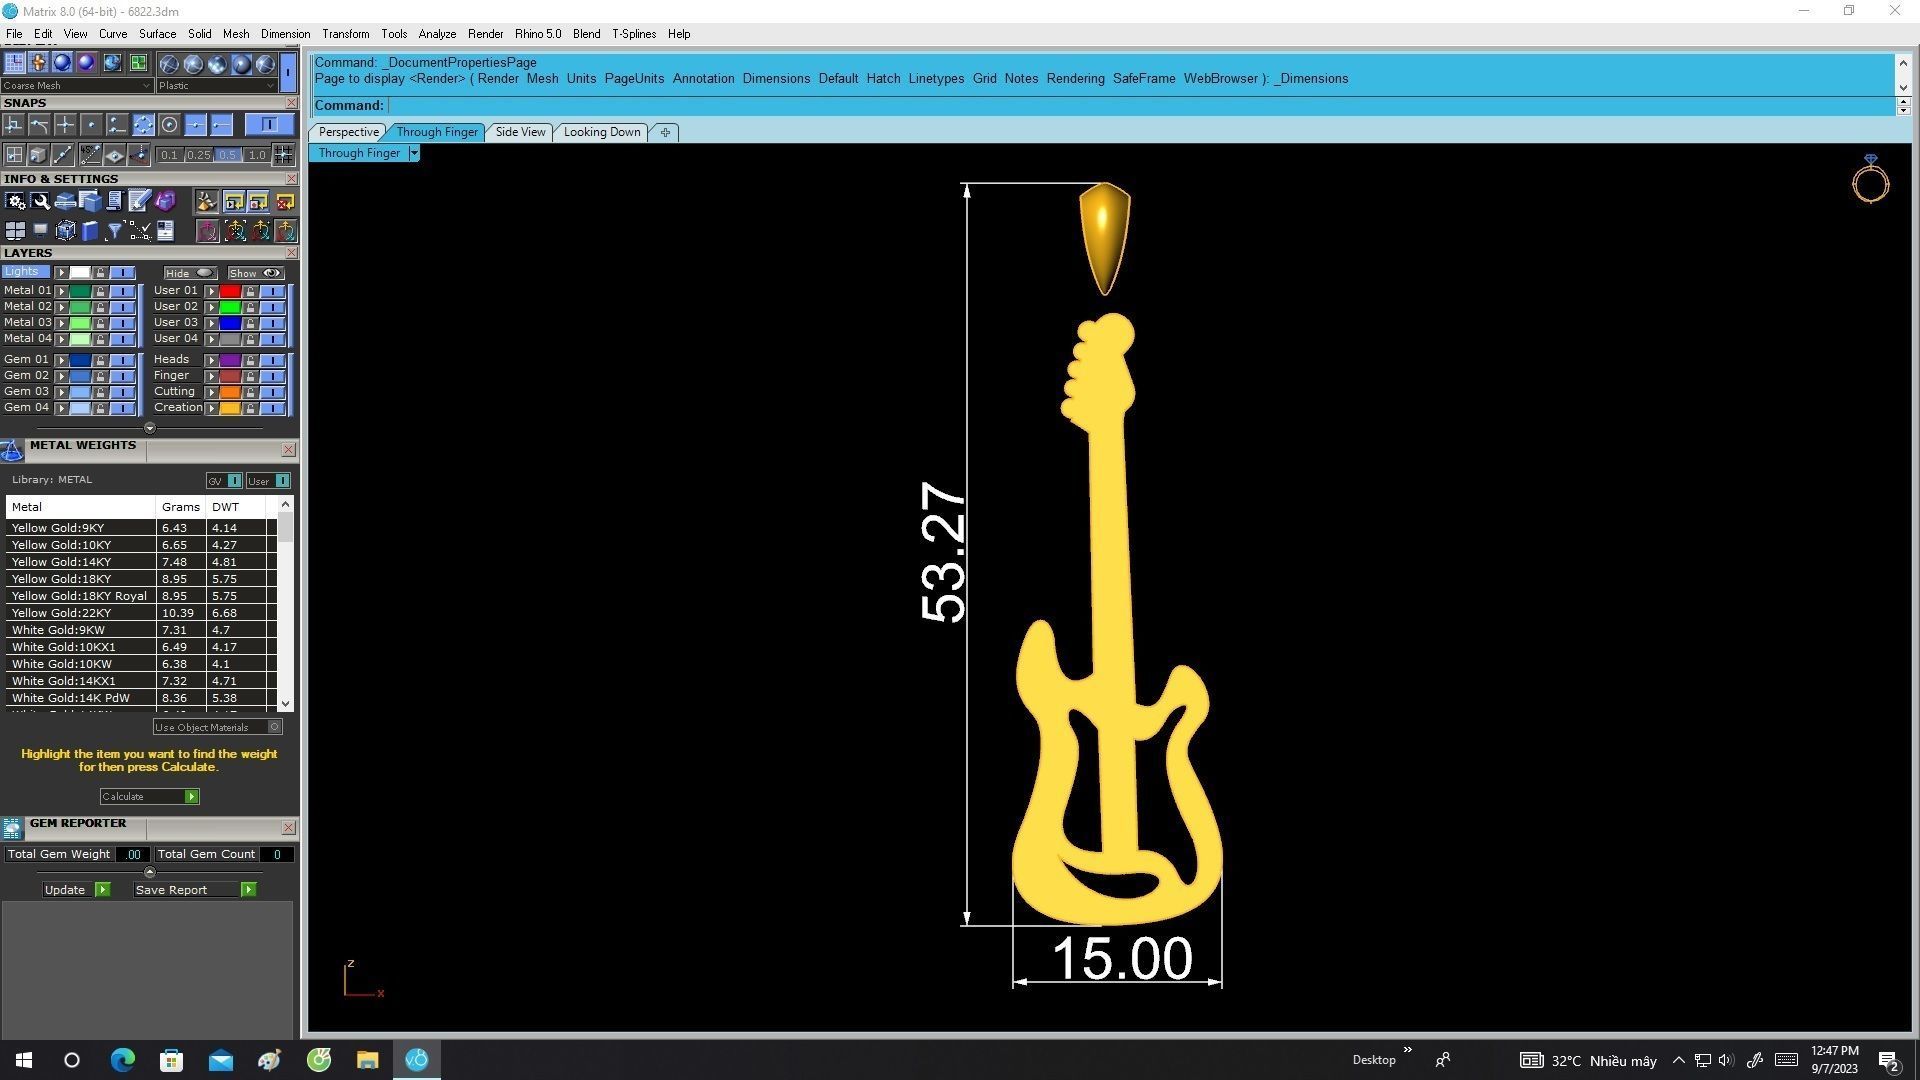Click the purple gem-box icon in Info & Settings
The image size is (1920, 1080).
coord(165,201)
